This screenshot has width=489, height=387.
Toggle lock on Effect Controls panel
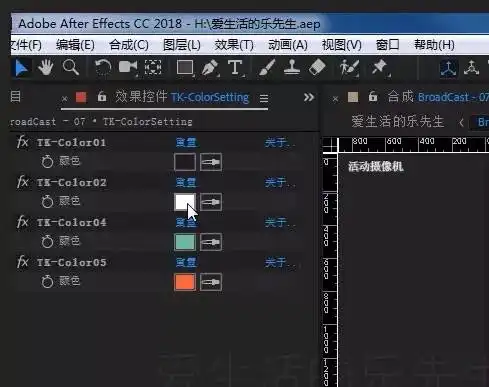pos(102,97)
